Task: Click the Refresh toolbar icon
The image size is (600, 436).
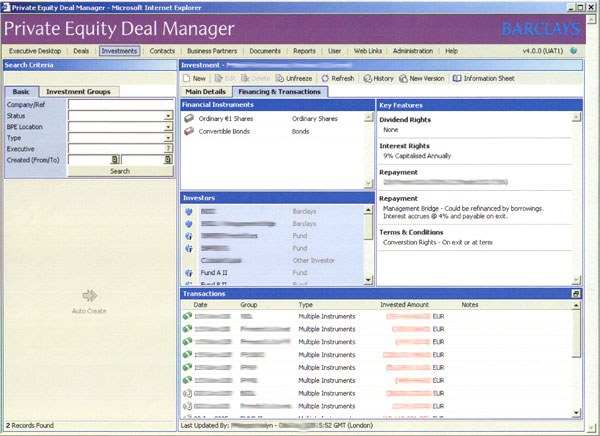Action: pyautogui.click(x=325, y=78)
